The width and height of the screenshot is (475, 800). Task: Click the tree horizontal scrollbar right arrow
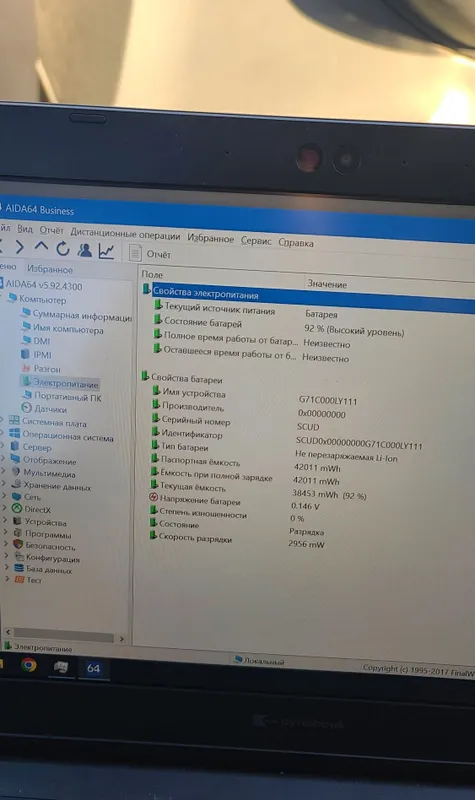click(121, 638)
